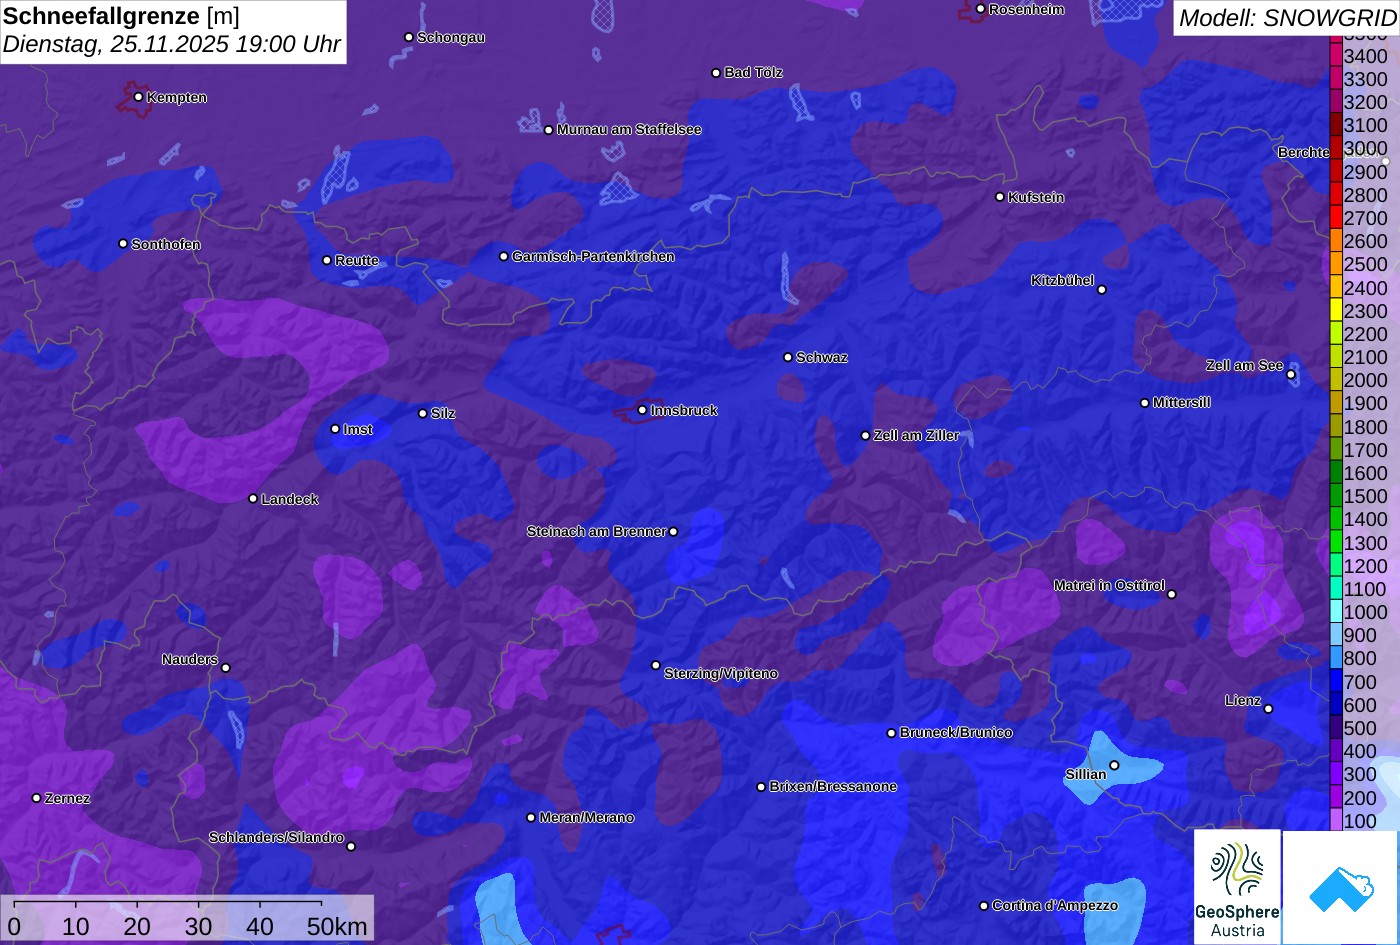Screen dimensions: 1400x945
Task: Click the GeoSphere Austria logo
Action: tap(1237, 887)
